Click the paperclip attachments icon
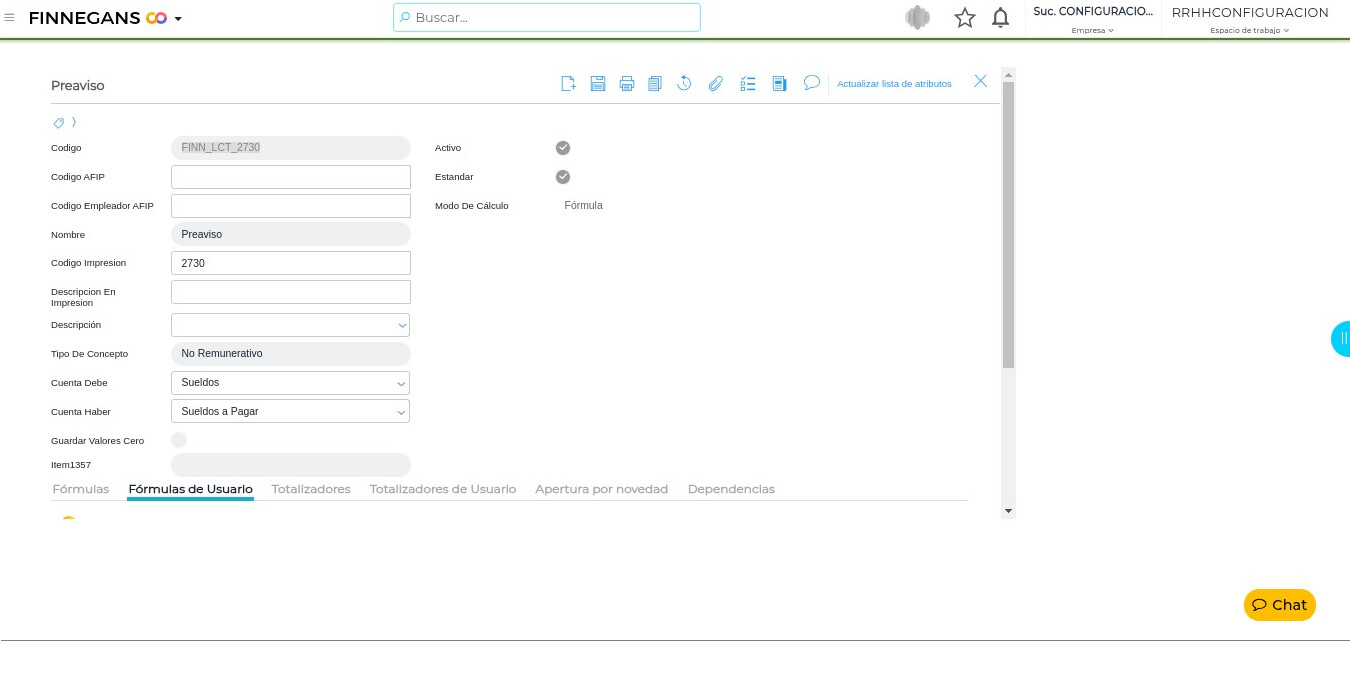The image size is (1350, 691). 716,84
